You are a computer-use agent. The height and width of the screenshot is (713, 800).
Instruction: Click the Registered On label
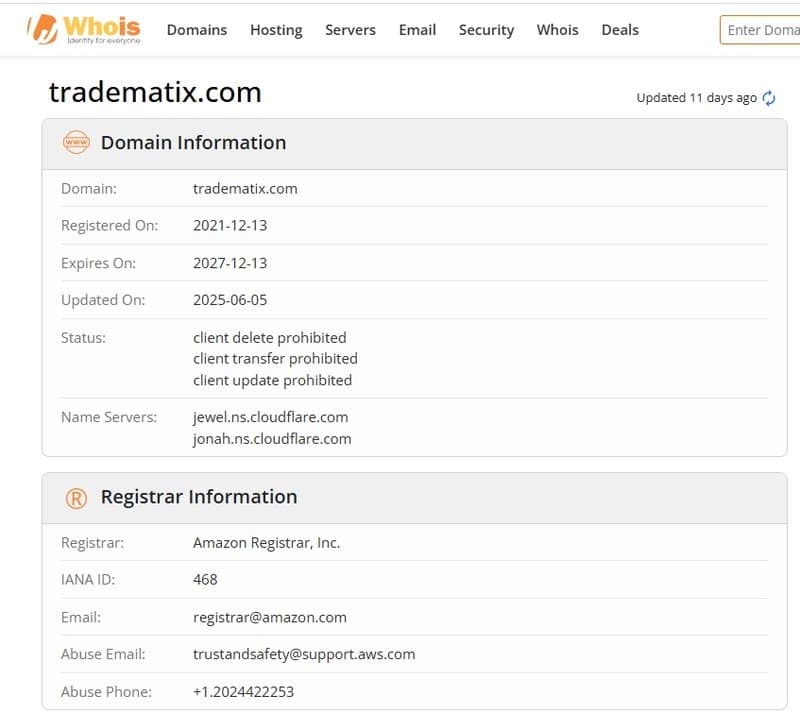click(x=110, y=226)
